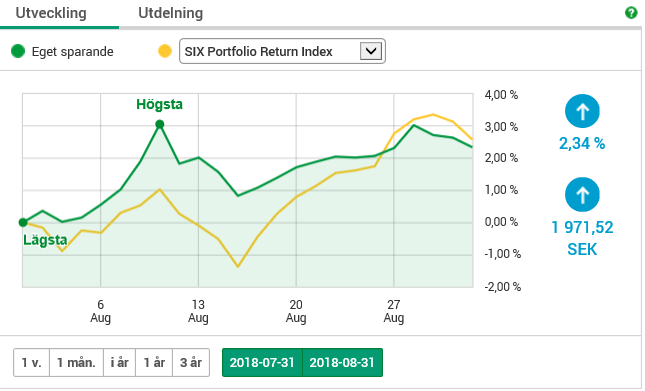Select the 1 år period button
645x391 pixels.
click(x=154, y=363)
